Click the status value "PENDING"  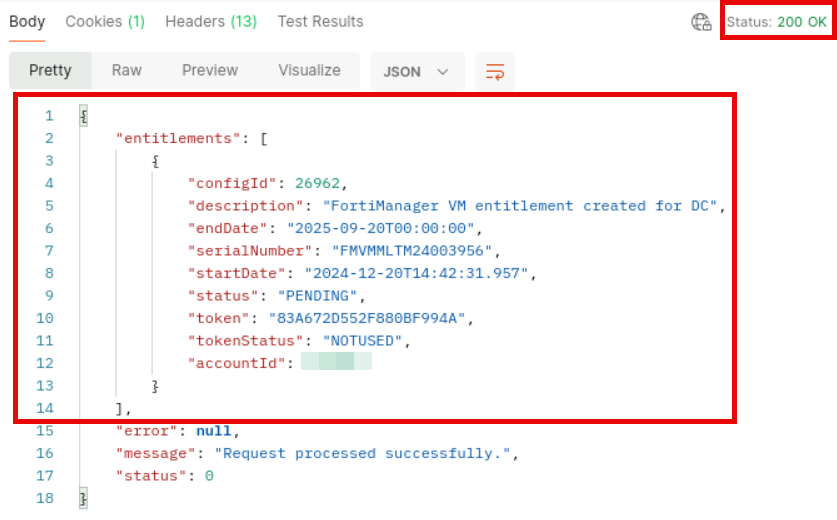(x=317, y=296)
